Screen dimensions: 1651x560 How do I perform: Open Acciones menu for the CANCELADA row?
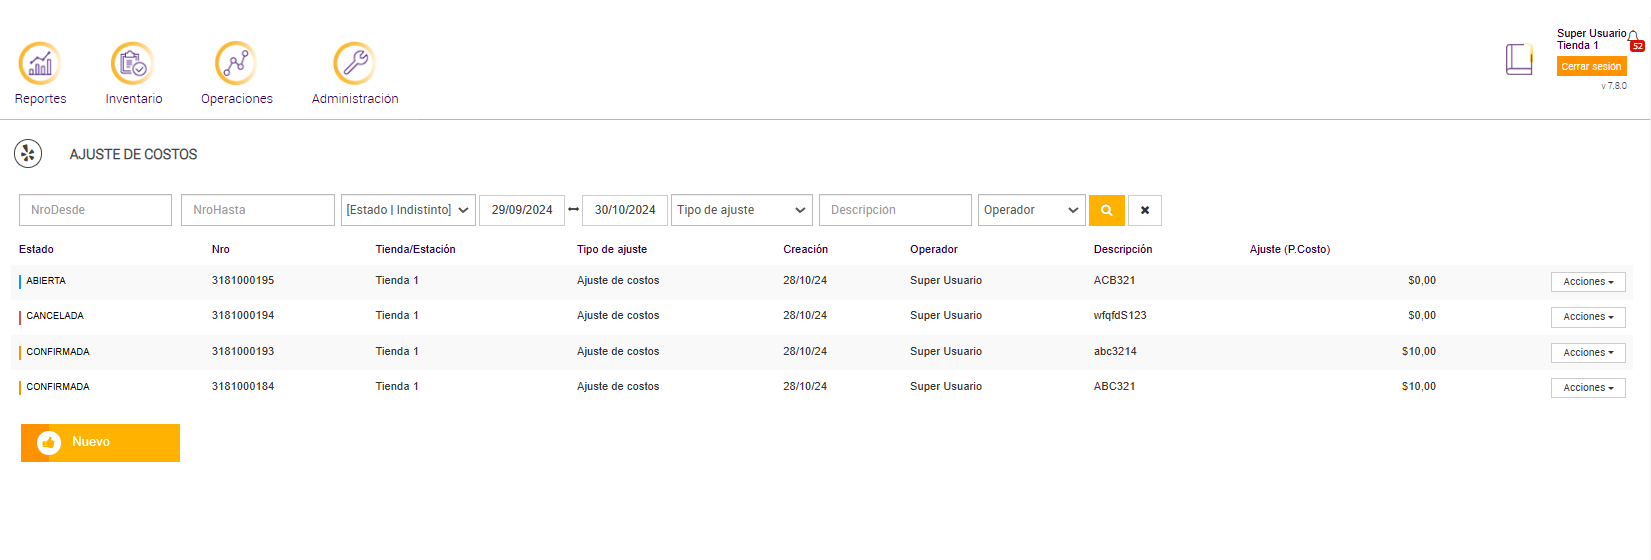pyautogui.click(x=1587, y=317)
